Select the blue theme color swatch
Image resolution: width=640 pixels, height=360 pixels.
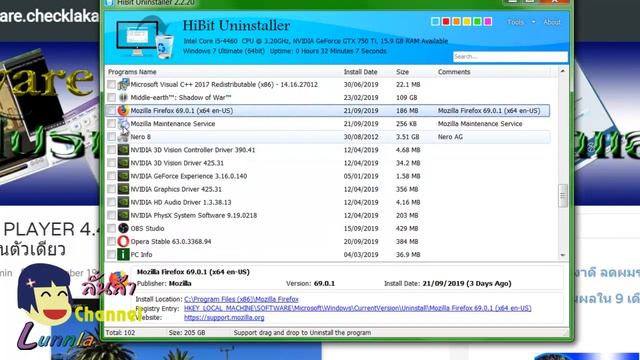click(436, 22)
